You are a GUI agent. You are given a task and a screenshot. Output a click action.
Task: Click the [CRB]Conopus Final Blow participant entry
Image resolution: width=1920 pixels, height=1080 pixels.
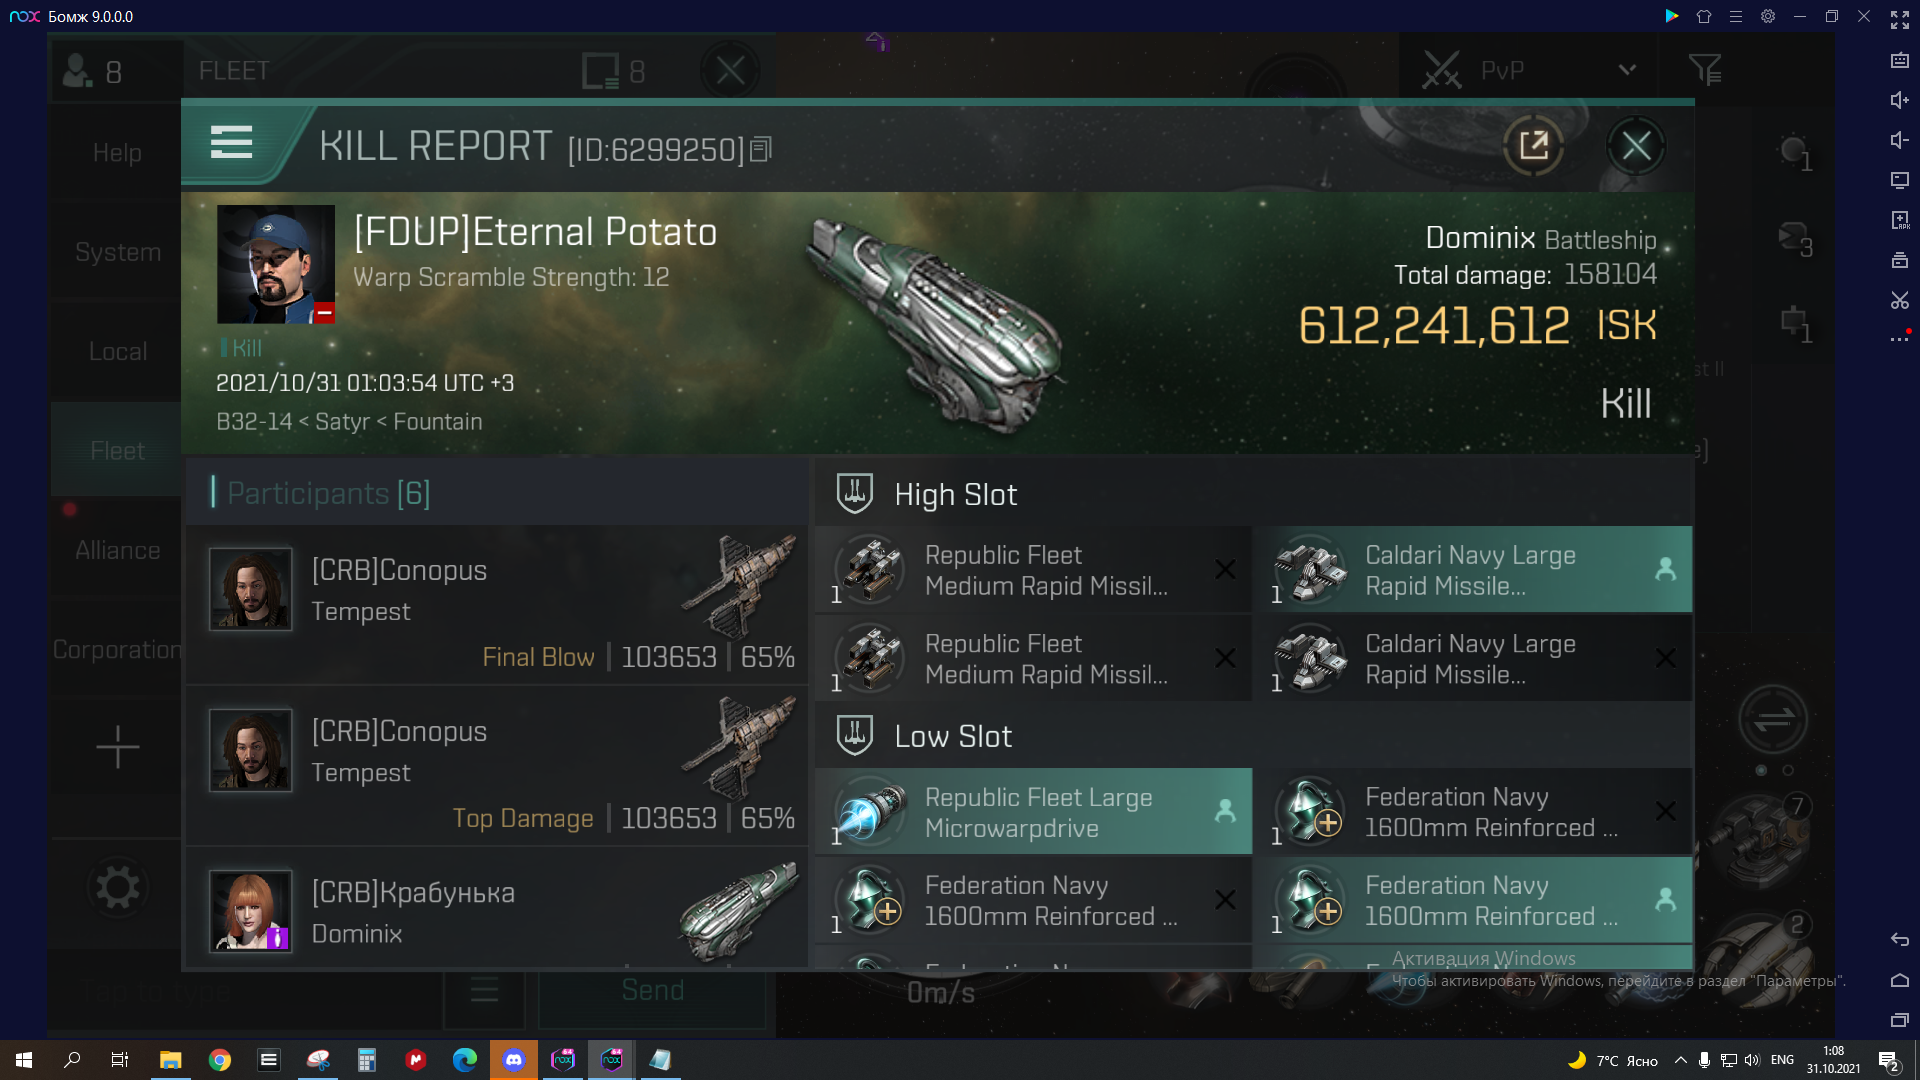point(501,607)
